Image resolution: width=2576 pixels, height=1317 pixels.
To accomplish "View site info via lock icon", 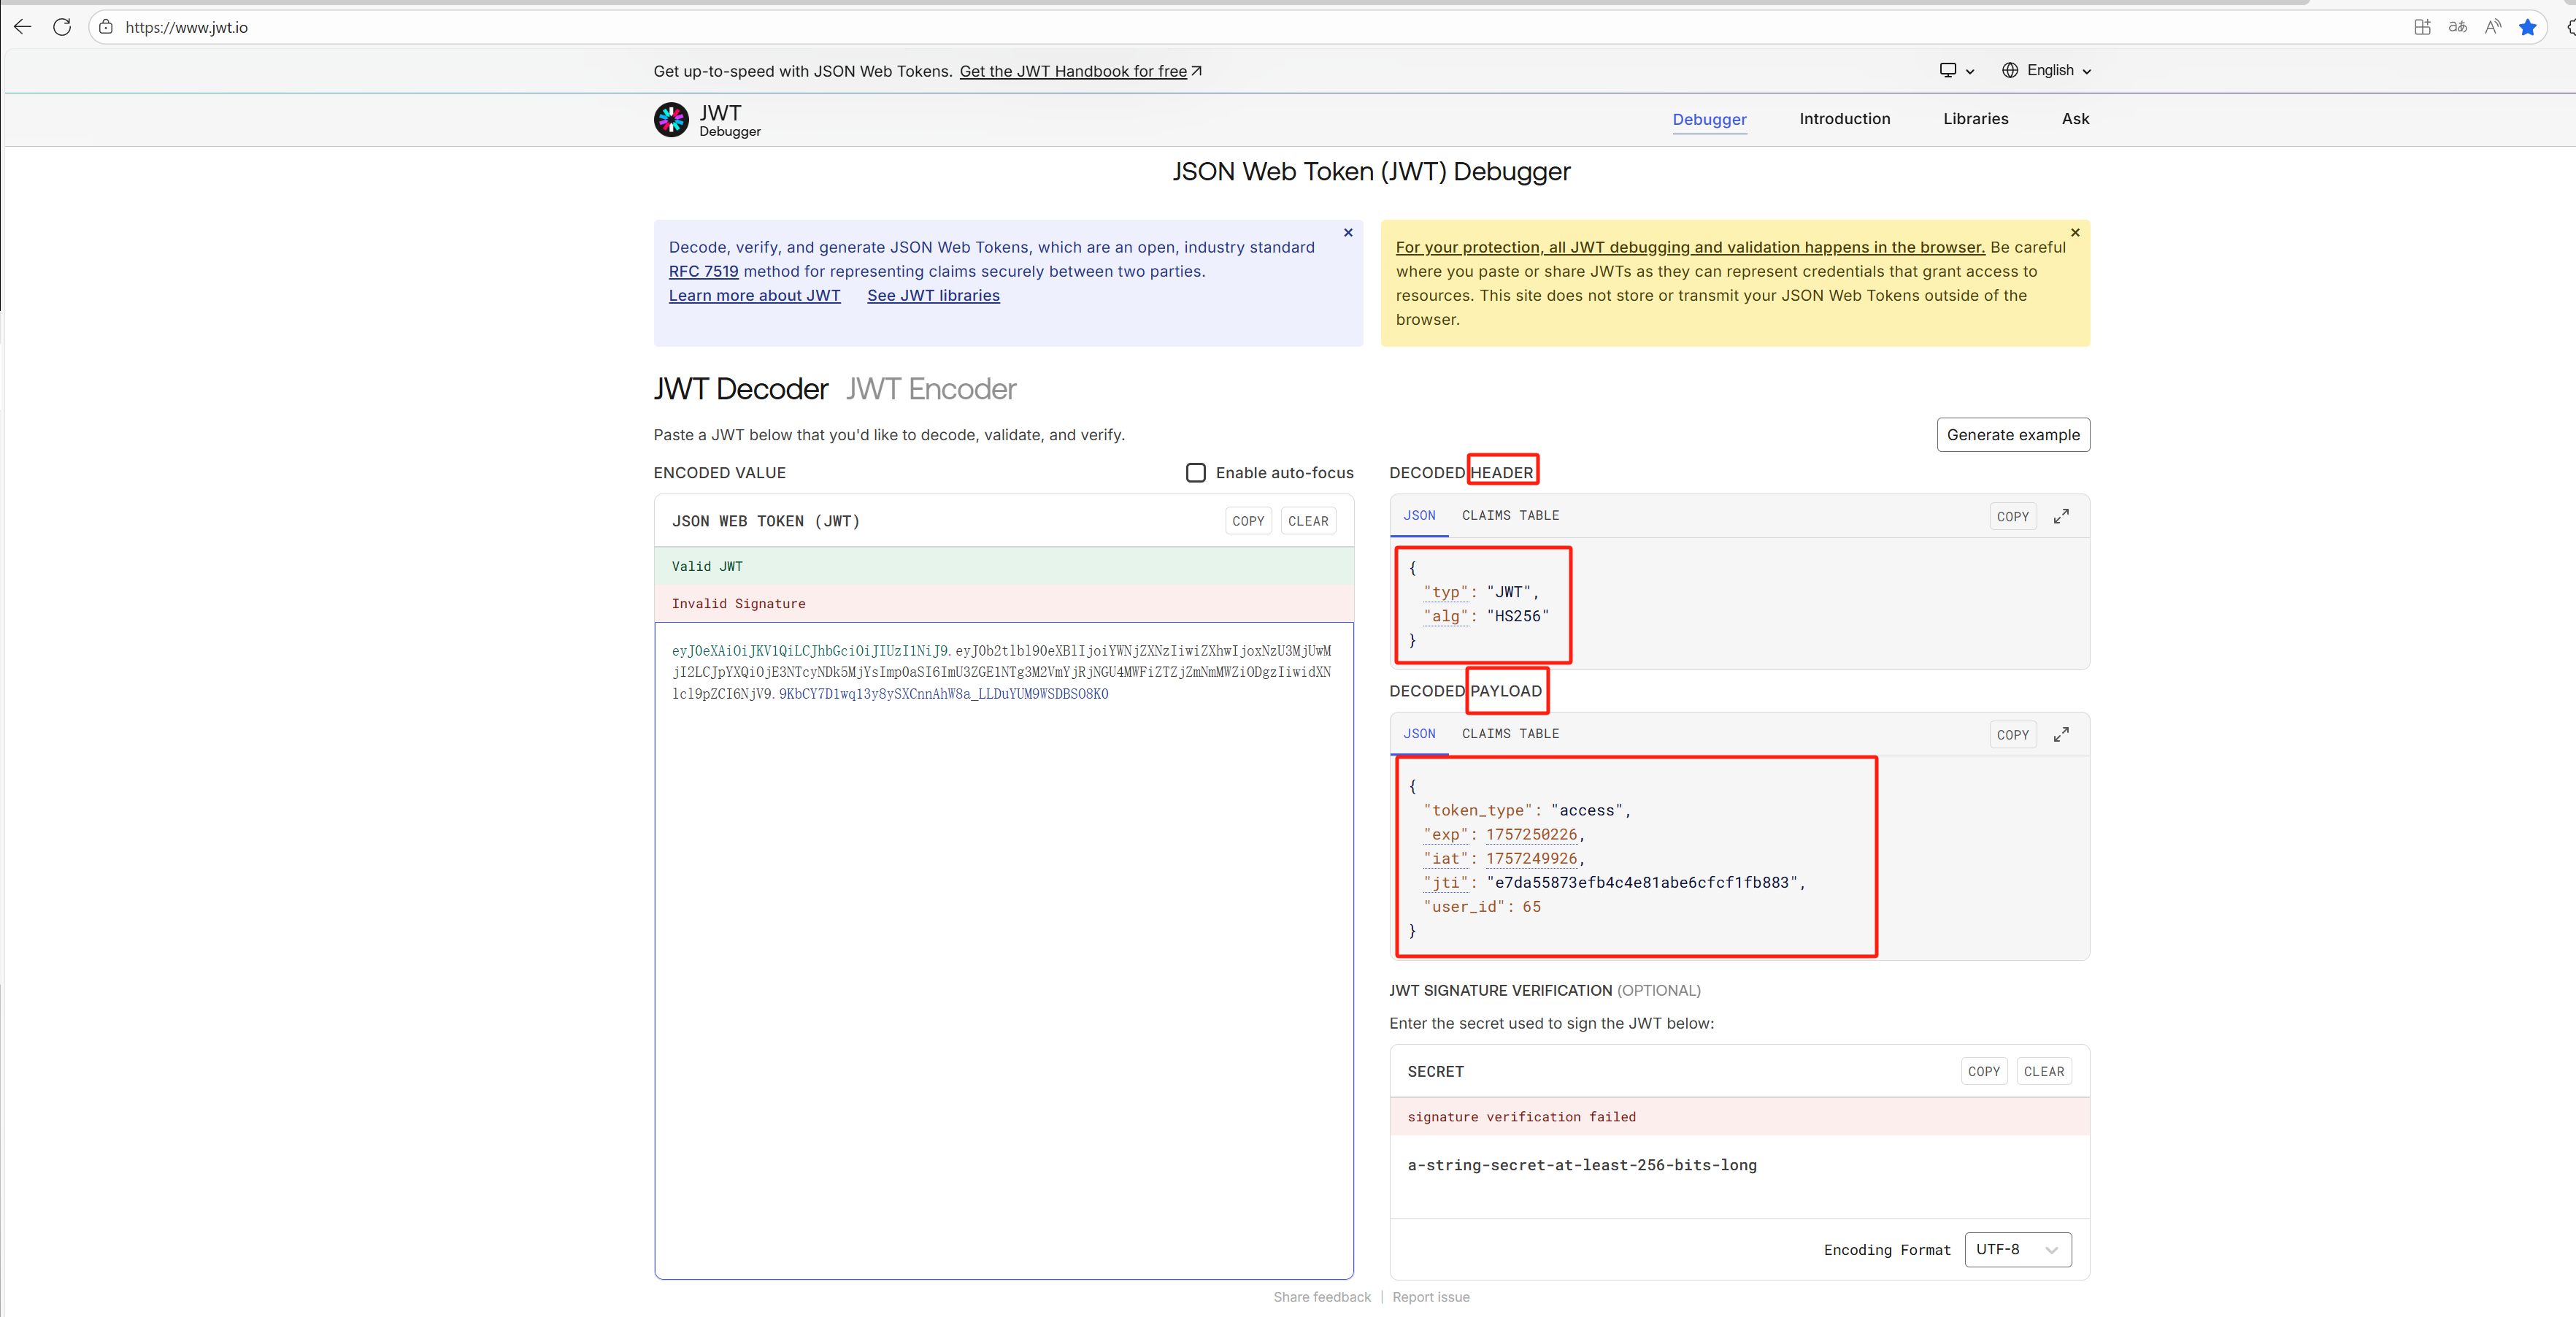I will tap(106, 27).
